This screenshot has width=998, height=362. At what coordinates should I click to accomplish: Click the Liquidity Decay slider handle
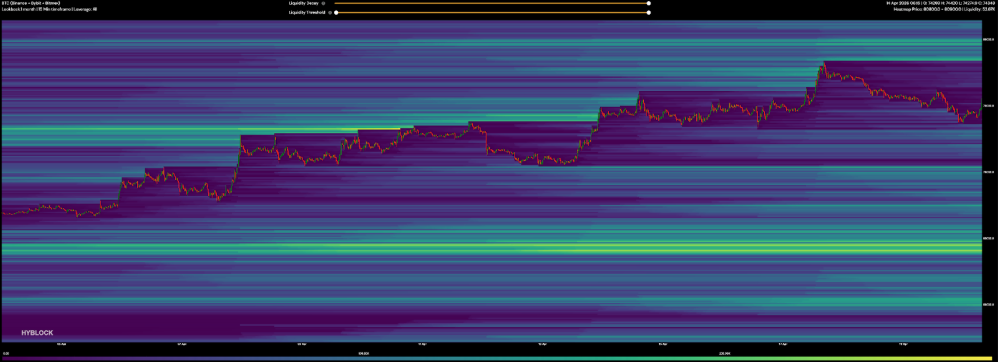pyautogui.click(x=649, y=3)
